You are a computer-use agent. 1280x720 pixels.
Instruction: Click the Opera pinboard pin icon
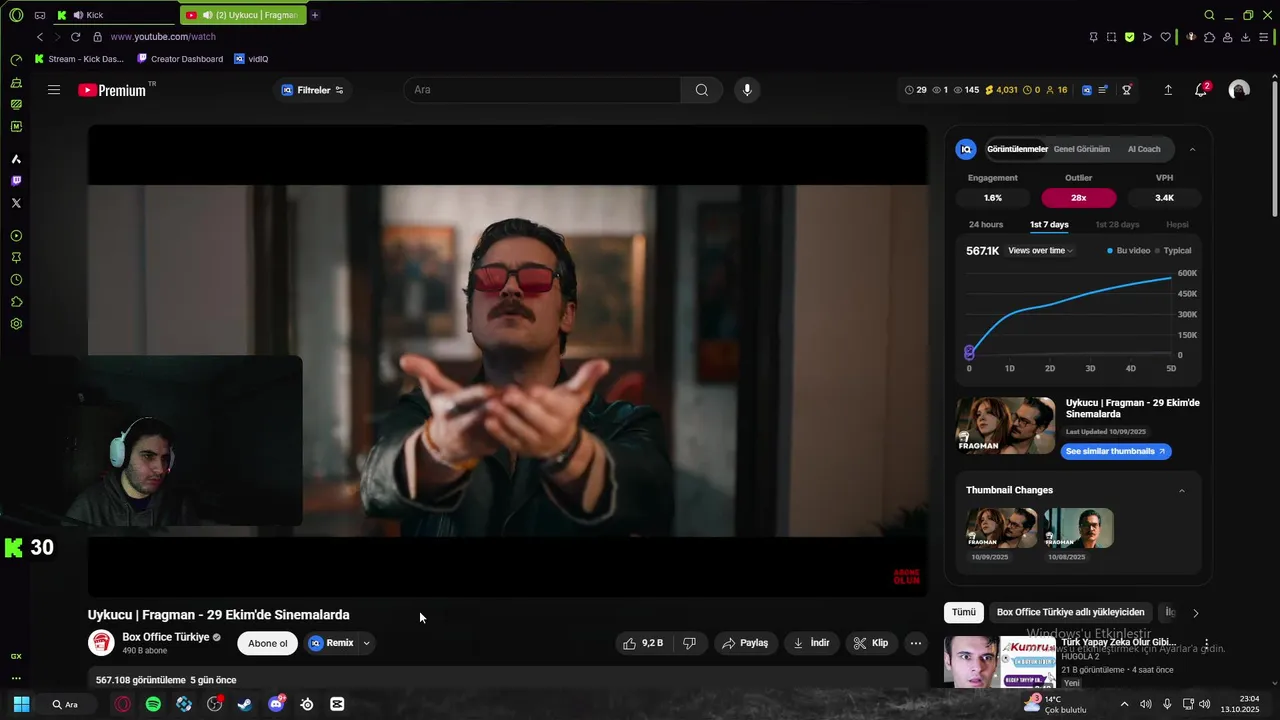1093,37
